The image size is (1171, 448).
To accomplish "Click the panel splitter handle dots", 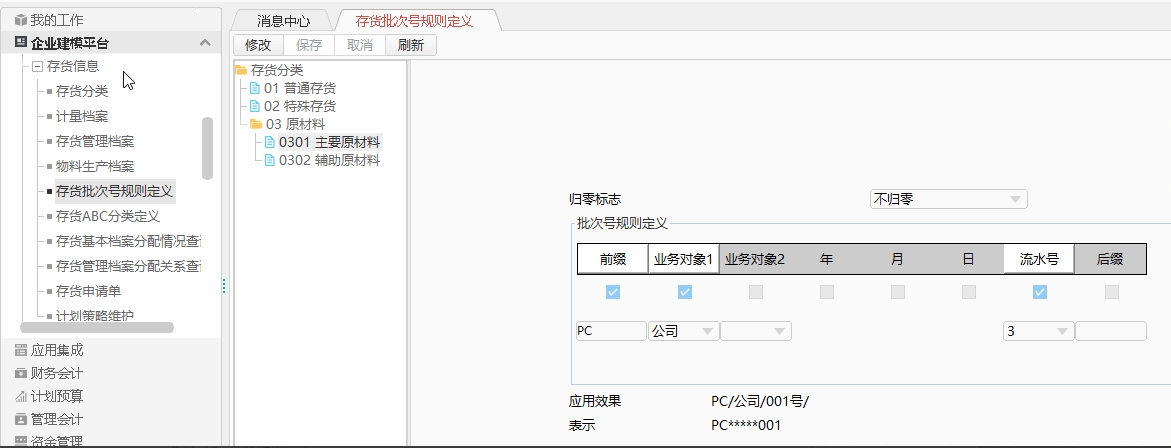I will pyautogui.click(x=223, y=287).
